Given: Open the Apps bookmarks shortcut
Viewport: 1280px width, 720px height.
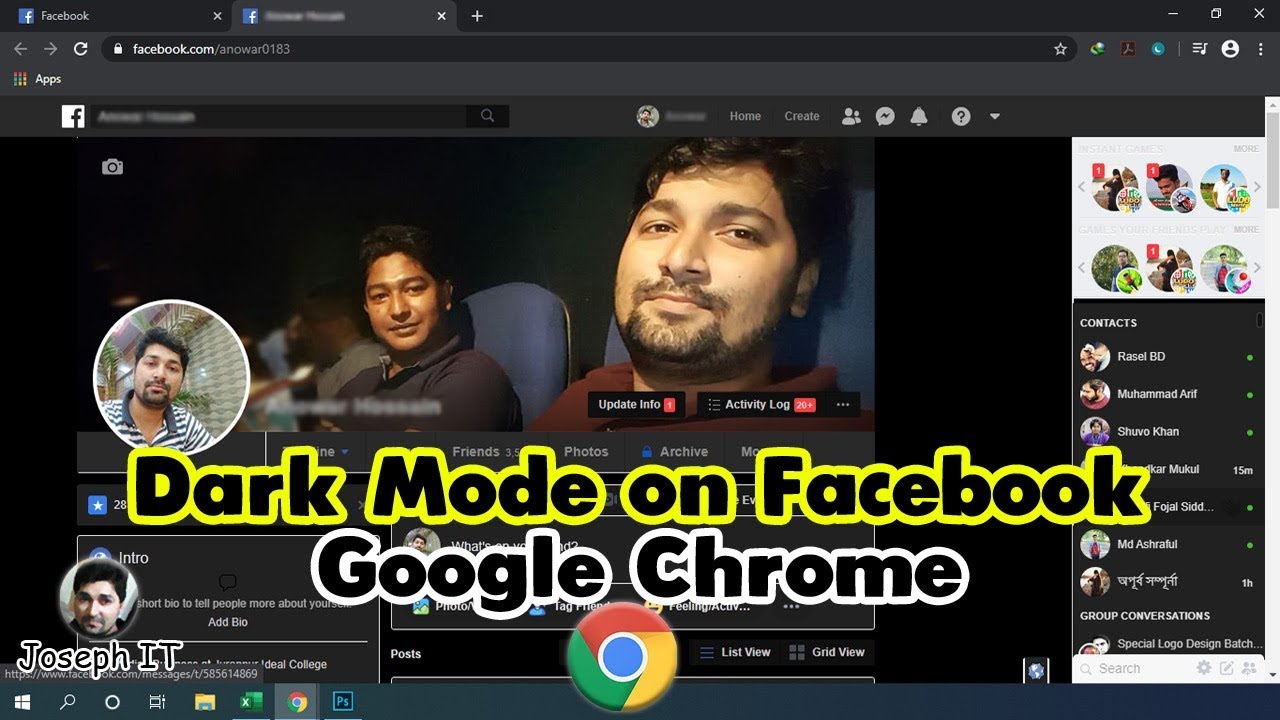Looking at the screenshot, I should pyautogui.click(x=37, y=79).
